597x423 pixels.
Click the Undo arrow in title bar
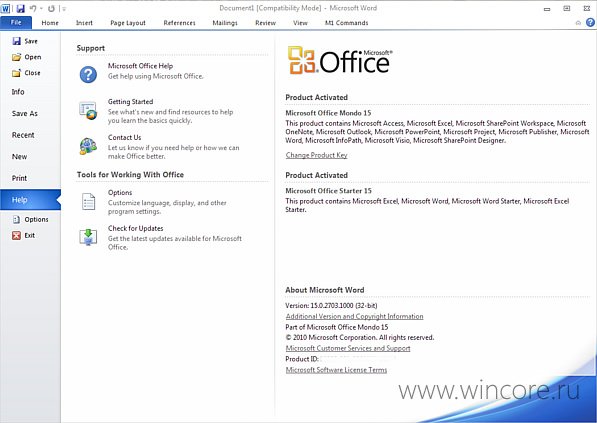point(33,8)
